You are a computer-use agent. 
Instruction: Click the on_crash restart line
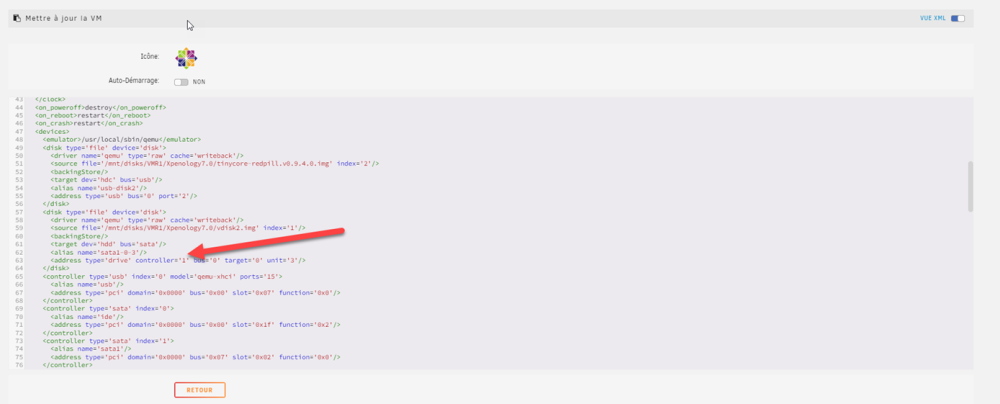(x=89, y=123)
